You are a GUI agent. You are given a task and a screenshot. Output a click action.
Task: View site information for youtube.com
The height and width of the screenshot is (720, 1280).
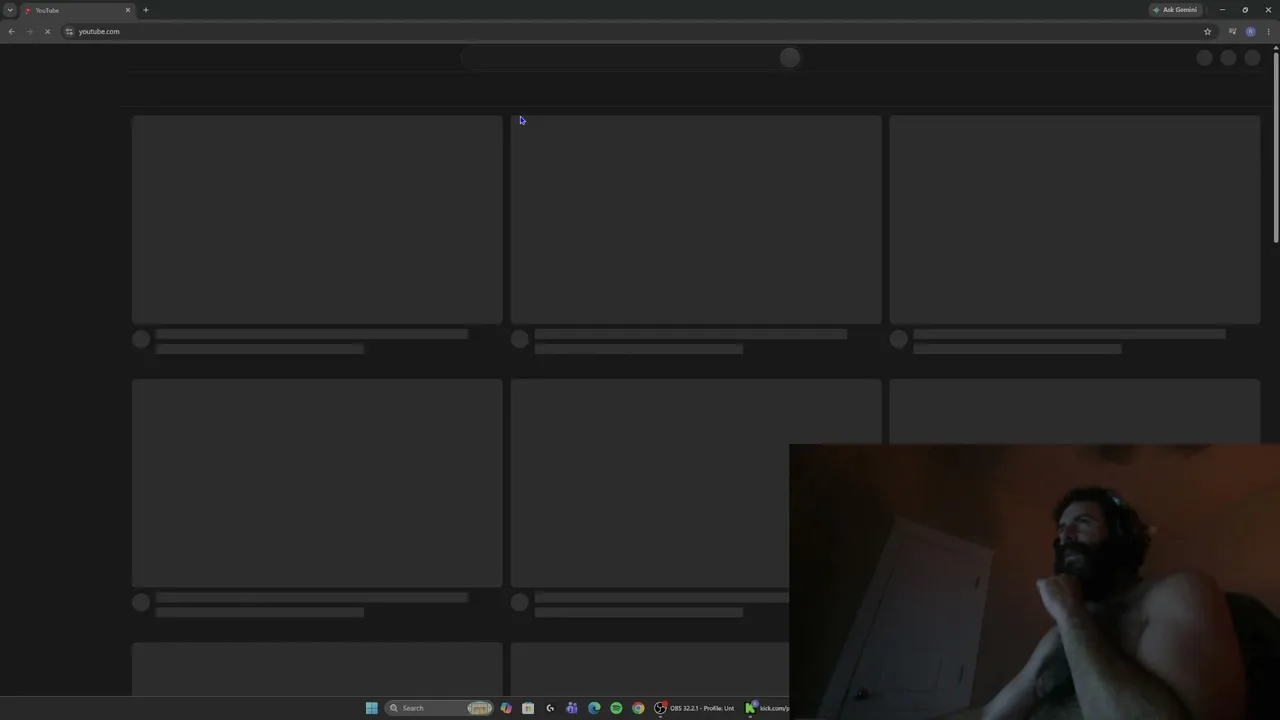[x=69, y=31]
